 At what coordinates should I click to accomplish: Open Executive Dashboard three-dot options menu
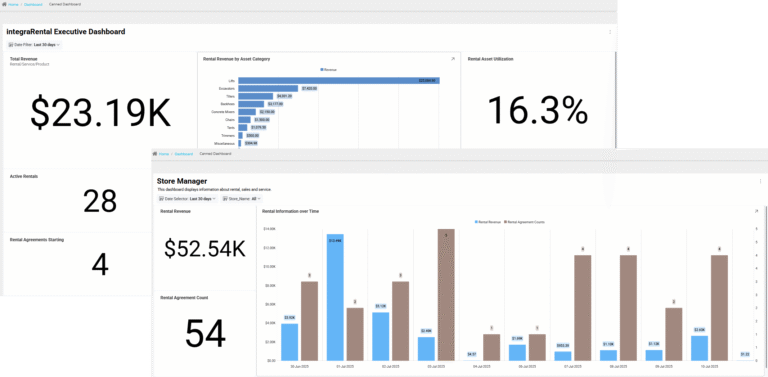[610, 32]
